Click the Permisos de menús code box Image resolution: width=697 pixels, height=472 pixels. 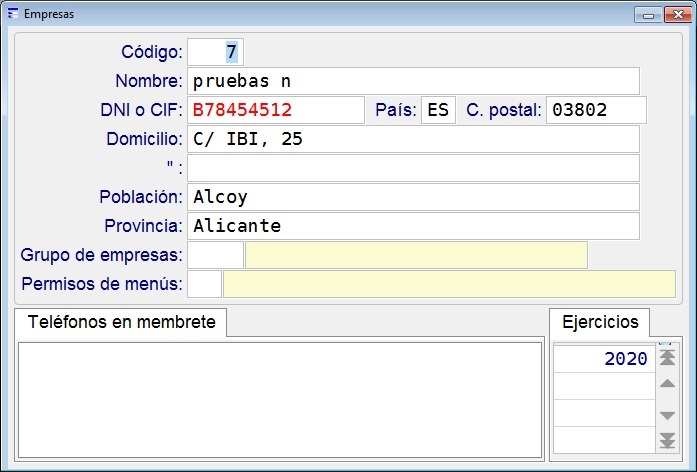[204, 284]
